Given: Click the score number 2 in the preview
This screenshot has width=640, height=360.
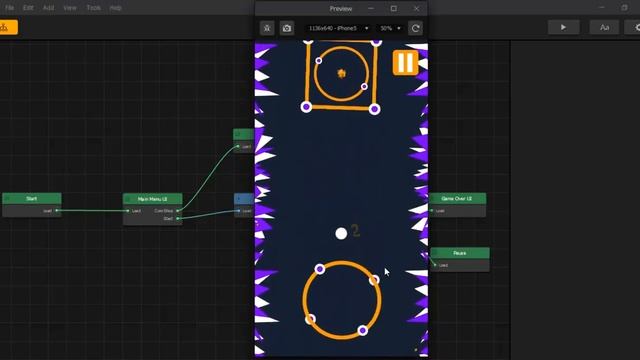Looking at the screenshot, I should coord(356,231).
